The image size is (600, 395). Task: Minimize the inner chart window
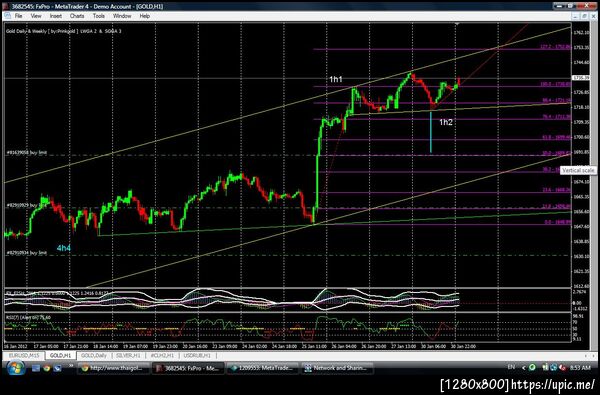tap(576, 16)
